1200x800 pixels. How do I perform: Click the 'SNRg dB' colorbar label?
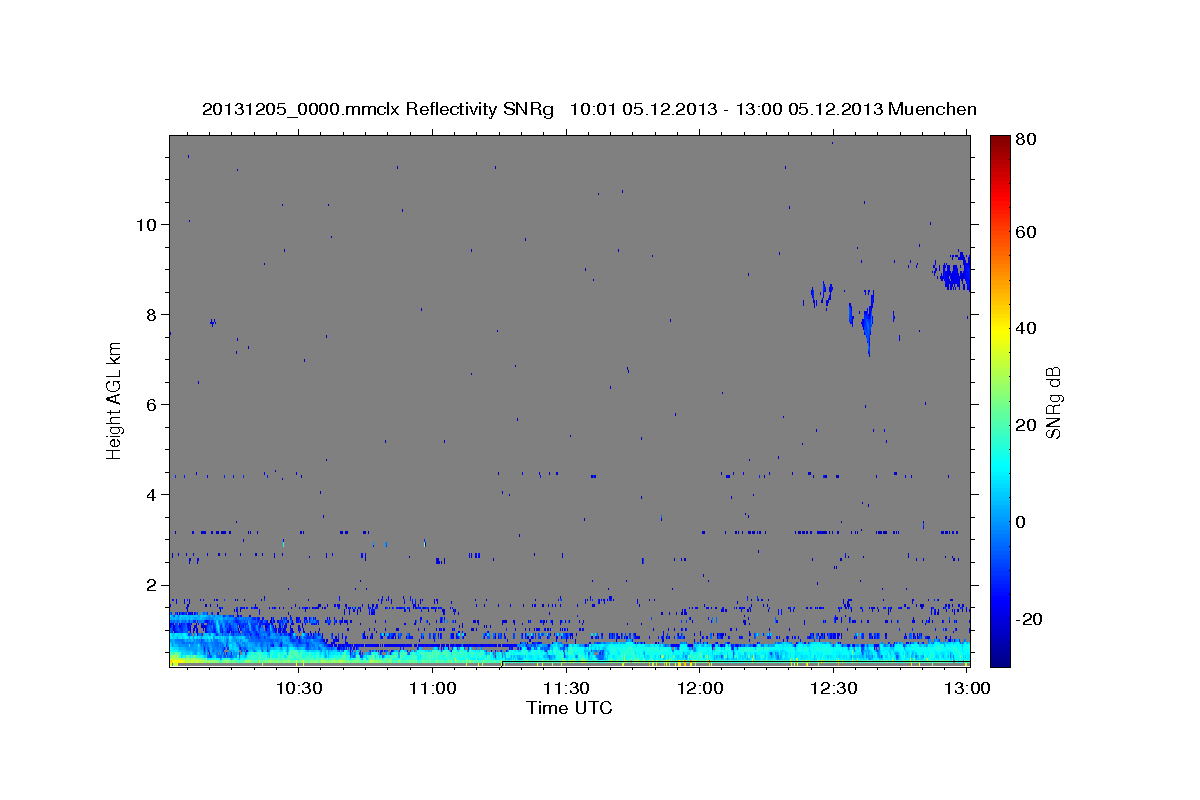(x=1053, y=402)
